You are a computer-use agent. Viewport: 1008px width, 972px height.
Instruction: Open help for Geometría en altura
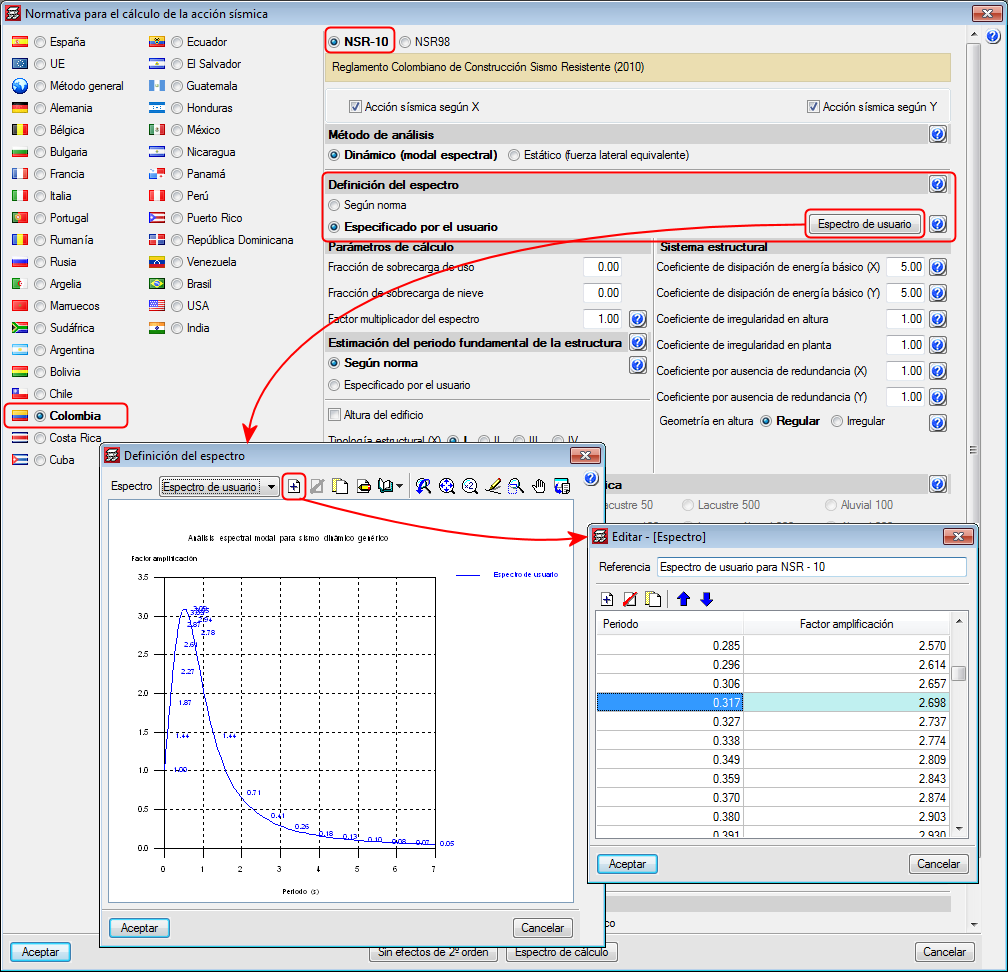click(938, 423)
